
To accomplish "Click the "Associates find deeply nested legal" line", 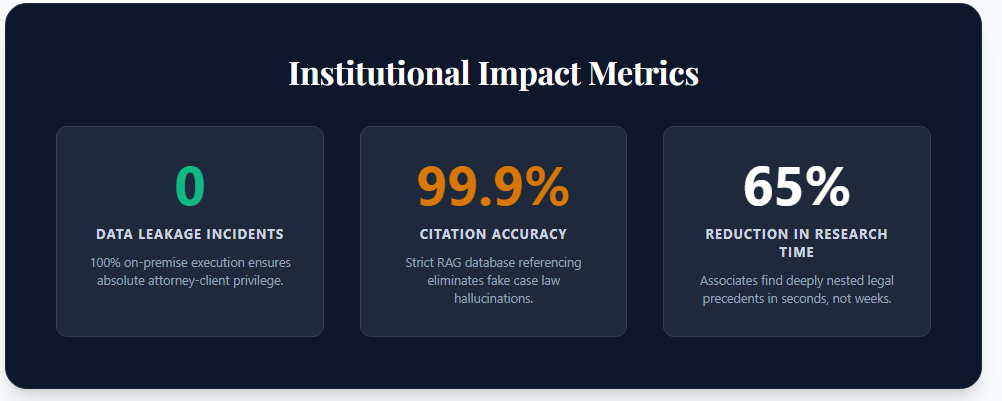I will 796,281.
